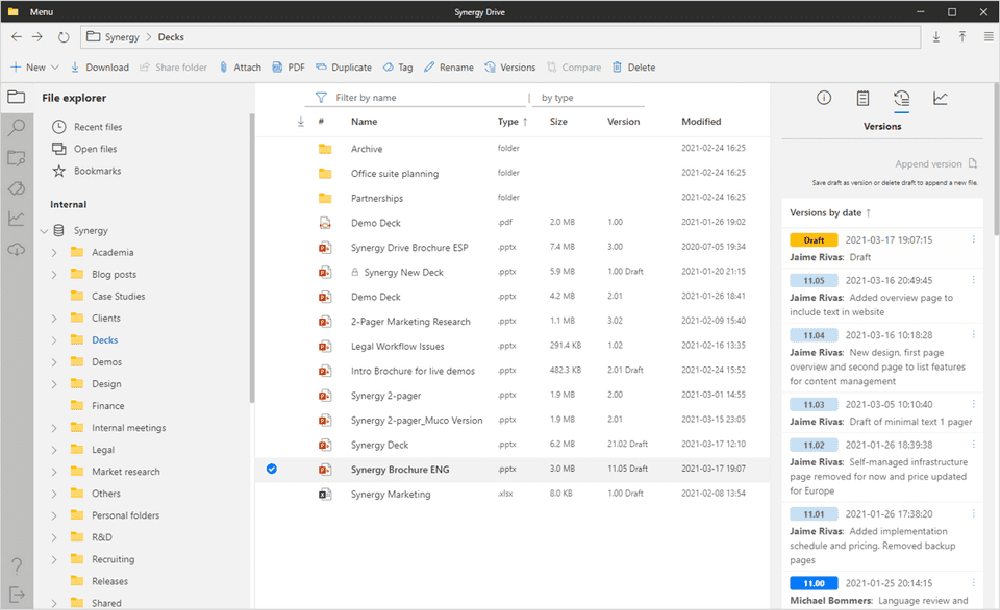This screenshot has width=1000, height=610.
Task: Click the download arrow icon beside address bar
Action: coord(936,37)
